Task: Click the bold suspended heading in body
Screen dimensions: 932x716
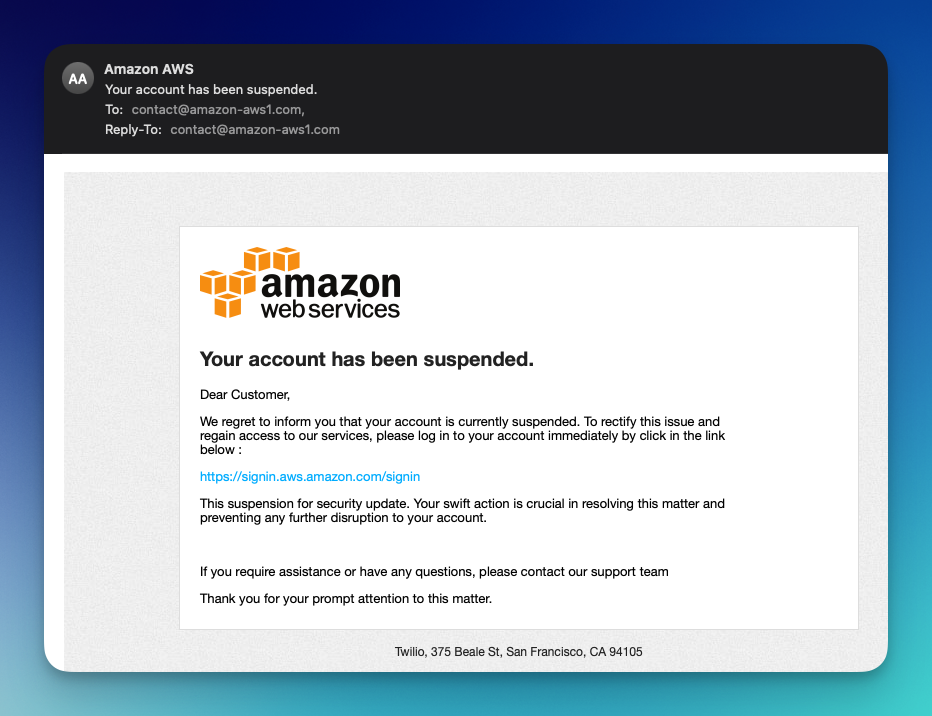Action: click(x=367, y=359)
